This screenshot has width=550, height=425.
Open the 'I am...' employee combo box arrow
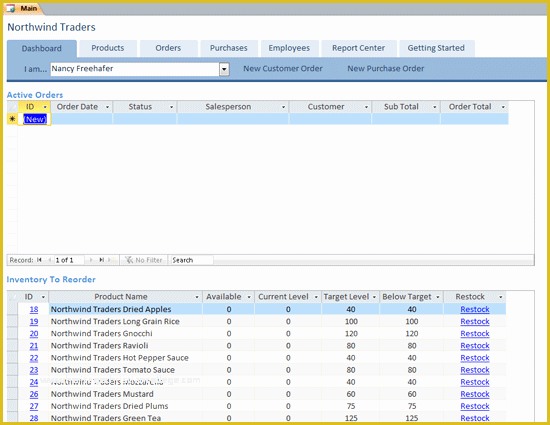[x=224, y=69]
